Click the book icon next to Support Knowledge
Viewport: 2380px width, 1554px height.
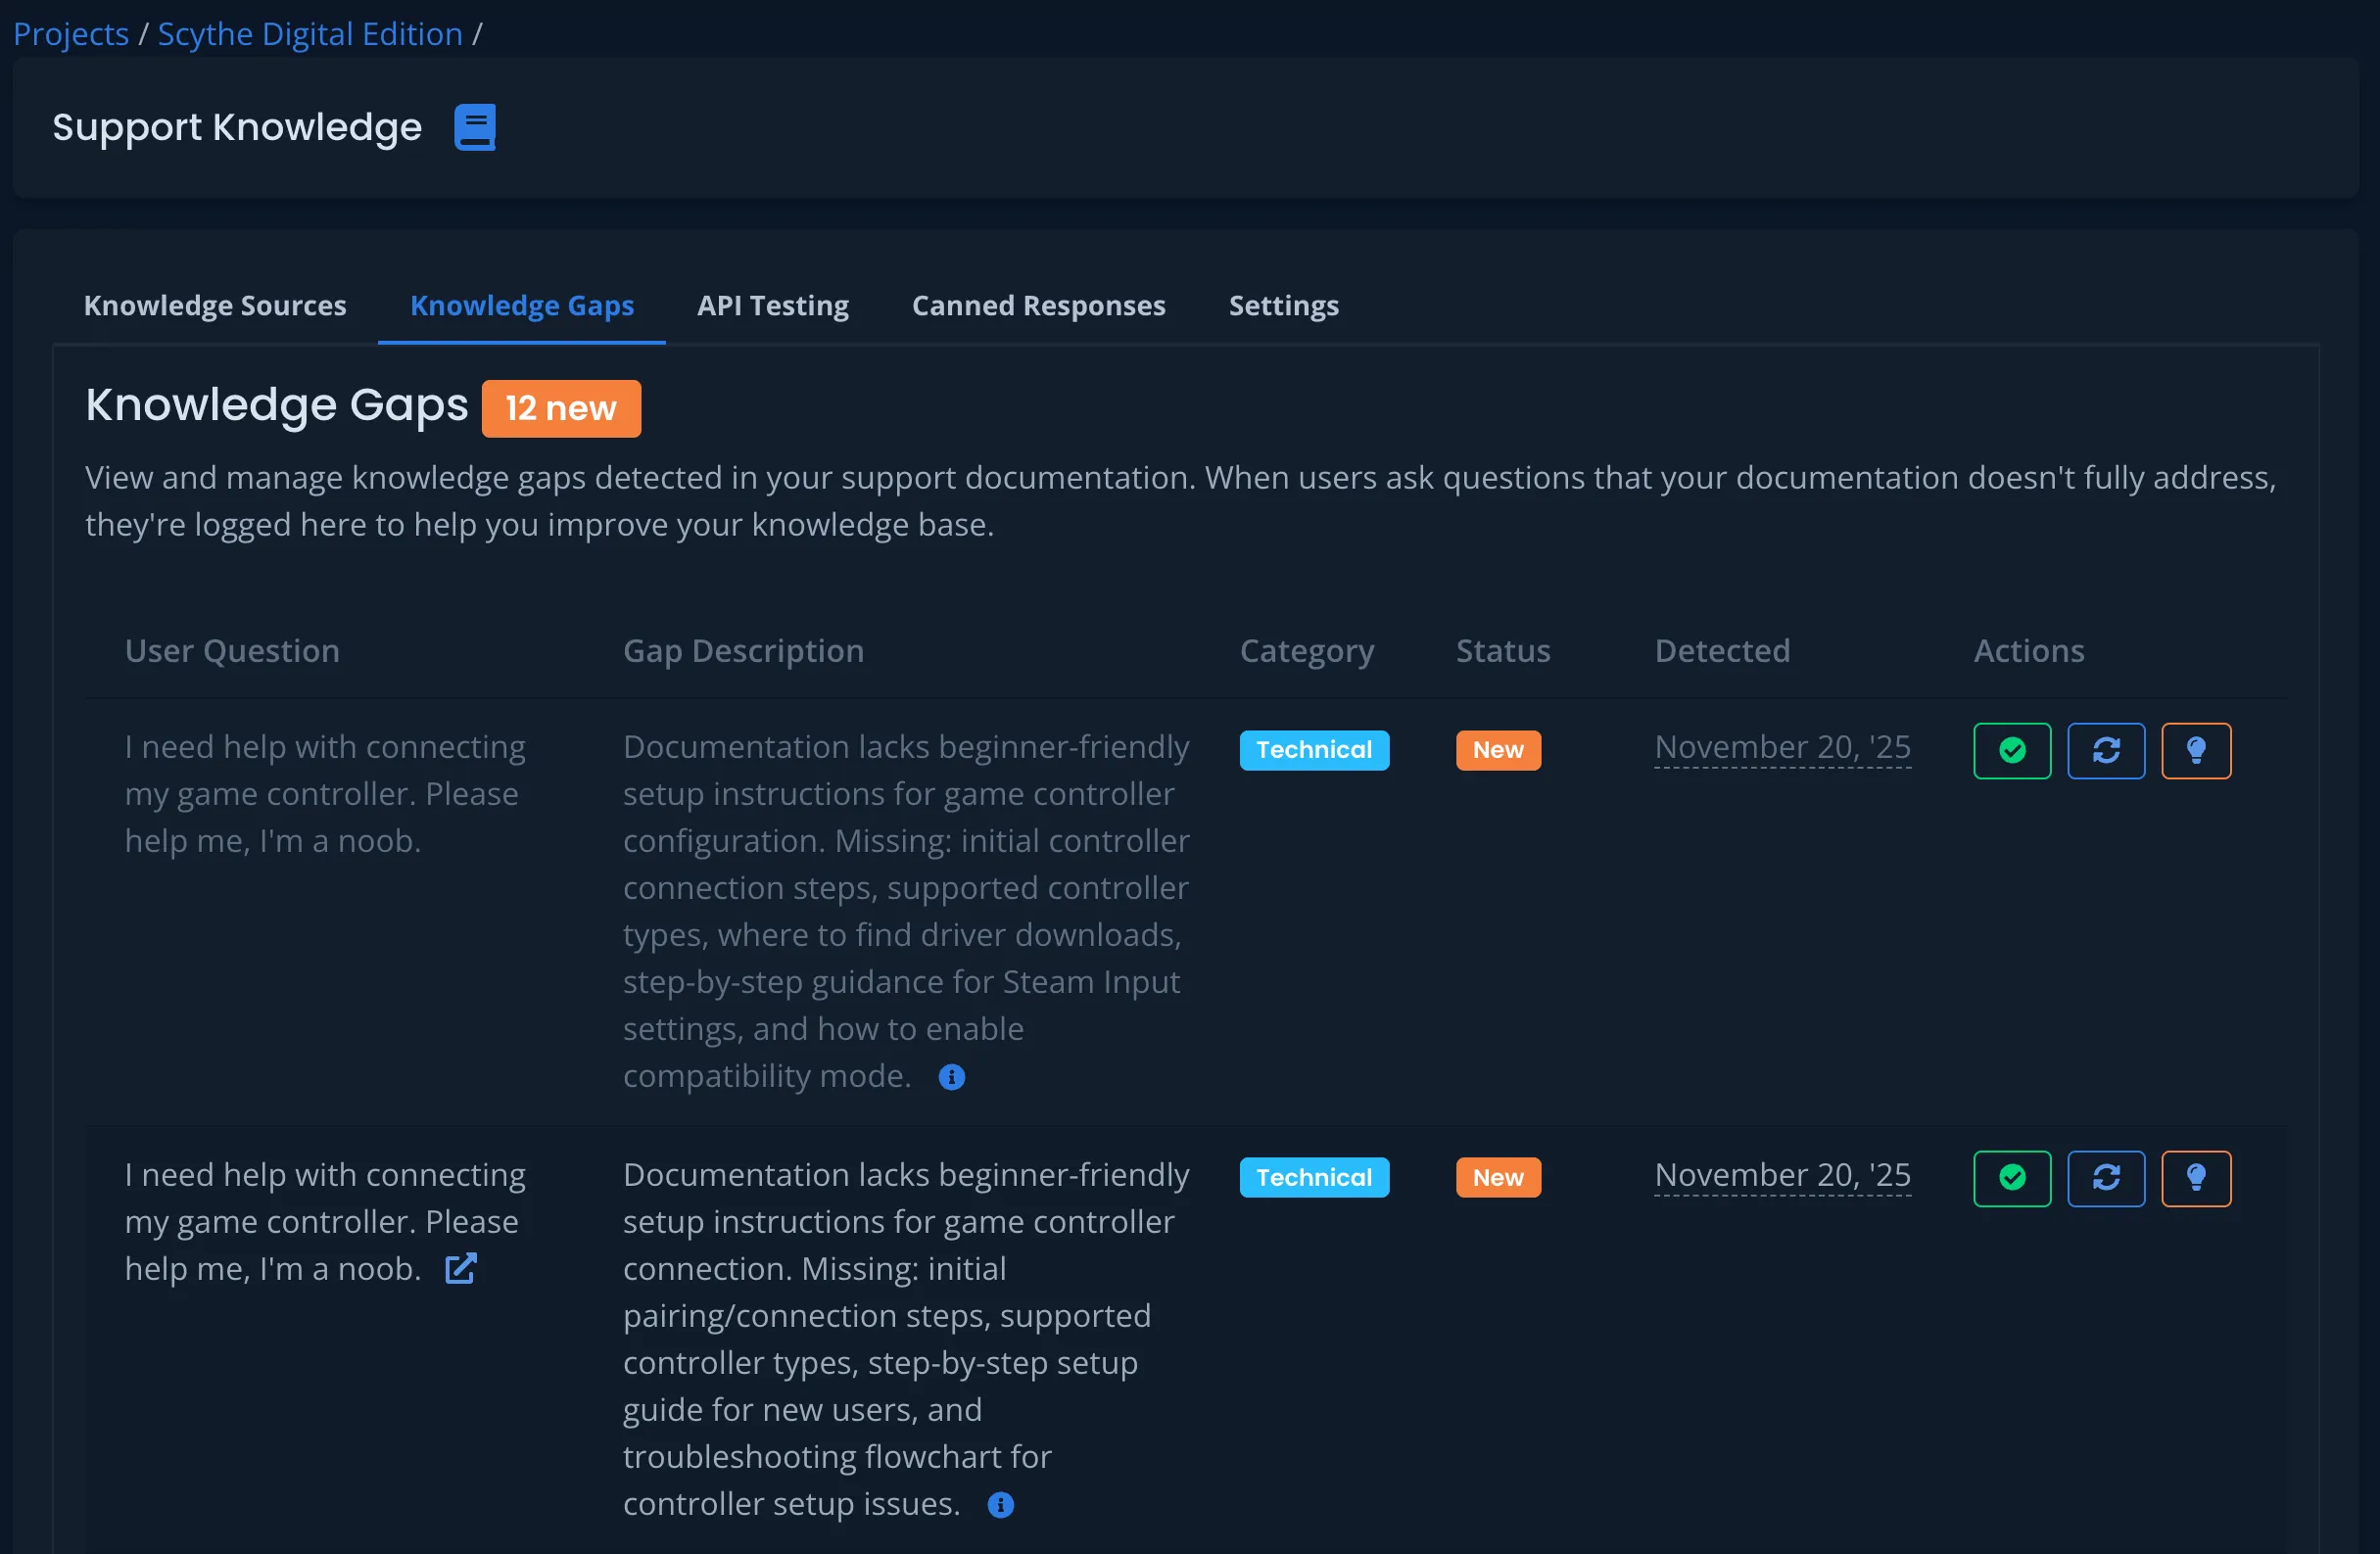click(474, 126)
